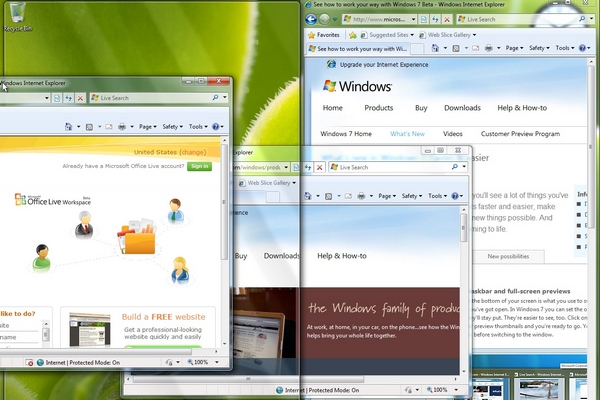The image size is (600, 400).
Task: Open Page dropdown in Office Live window
Action: [x=147, y=127]
